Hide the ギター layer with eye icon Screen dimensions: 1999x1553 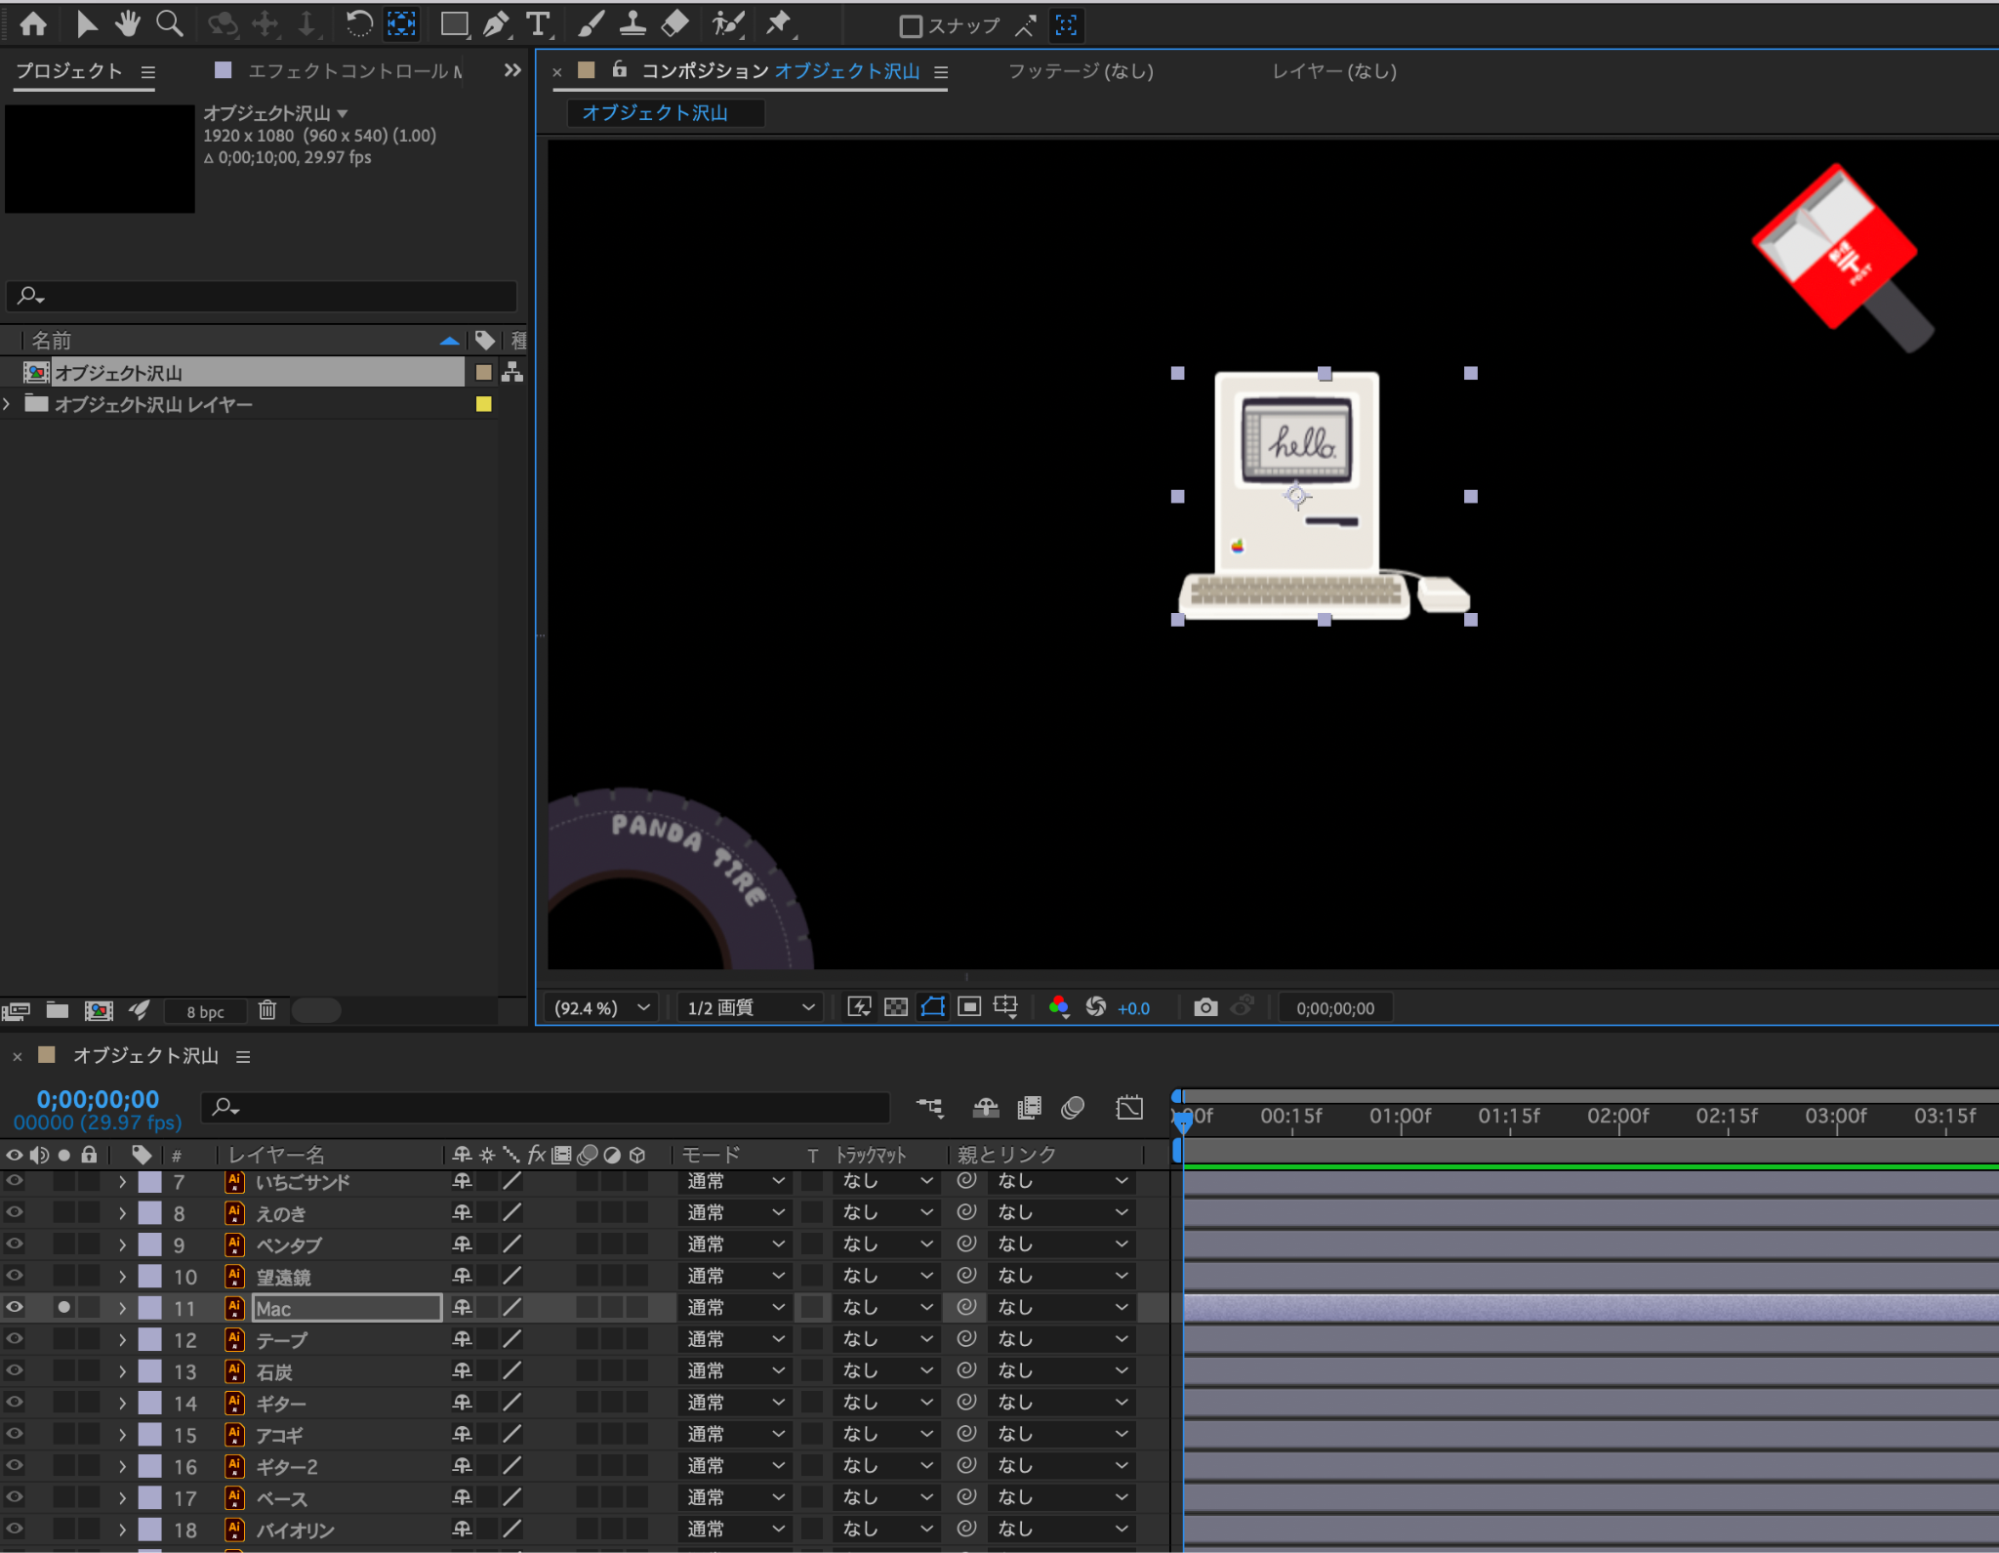tap(14, 1402)
